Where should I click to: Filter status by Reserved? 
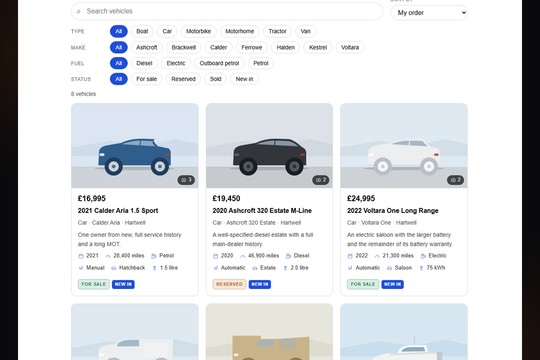click(183, 79)
